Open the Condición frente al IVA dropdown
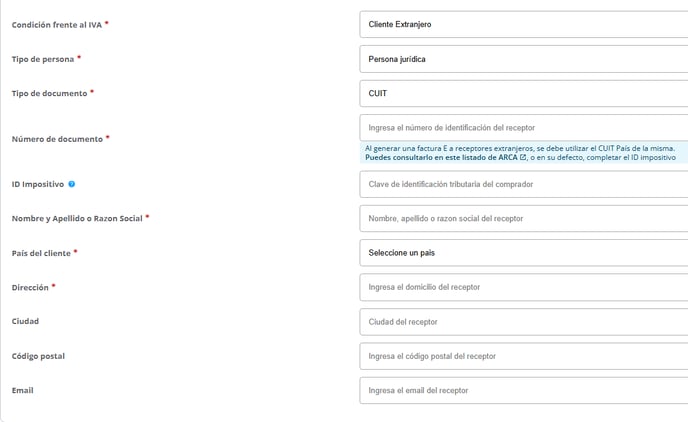 point(522,24)
